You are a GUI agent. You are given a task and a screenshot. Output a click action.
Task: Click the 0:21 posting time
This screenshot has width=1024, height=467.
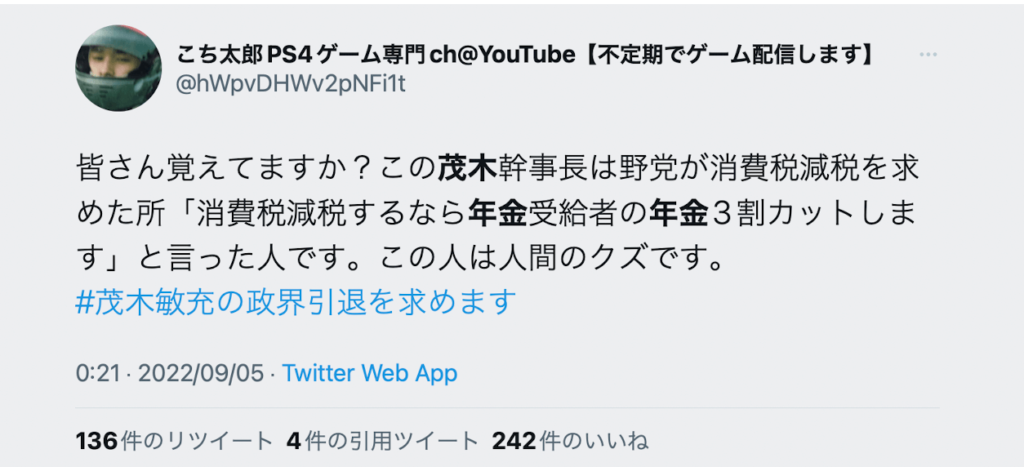[x=97, y=374]
